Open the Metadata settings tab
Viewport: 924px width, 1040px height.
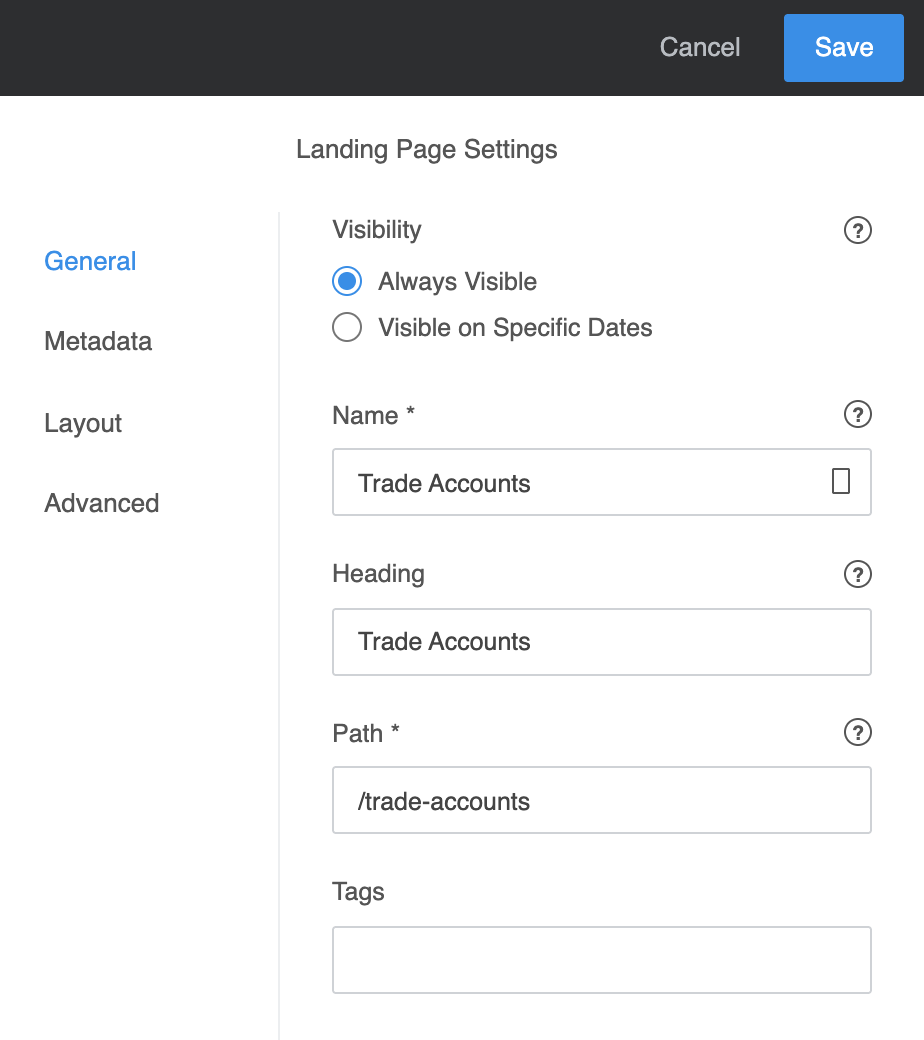(x=98, y=341)
